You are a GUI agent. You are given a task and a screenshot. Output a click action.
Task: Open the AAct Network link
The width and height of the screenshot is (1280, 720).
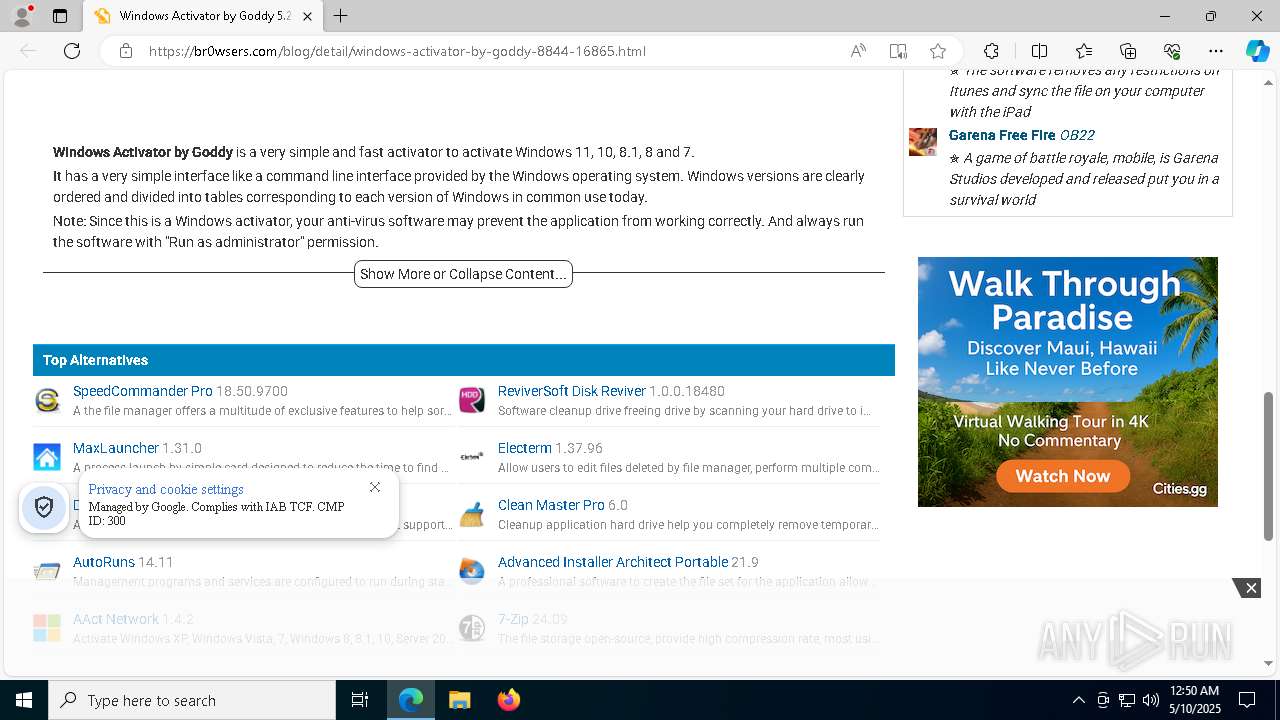pyautogui.click(x=116, y=619)
